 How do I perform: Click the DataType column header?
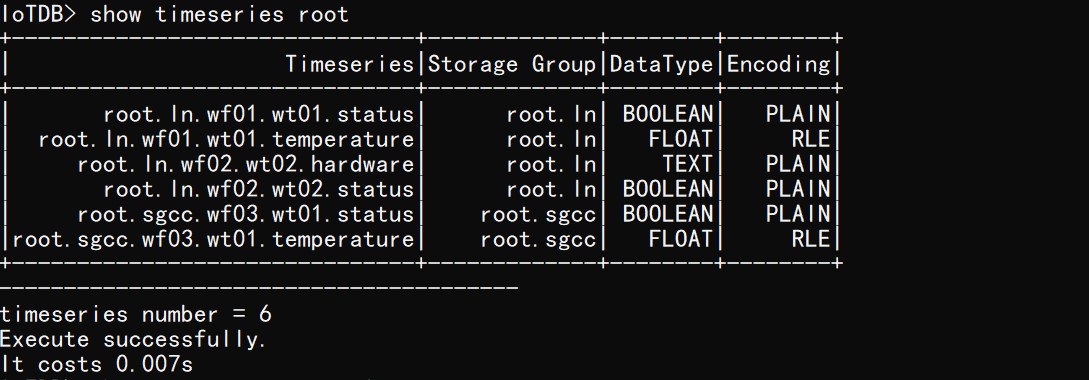coord(661,64)
